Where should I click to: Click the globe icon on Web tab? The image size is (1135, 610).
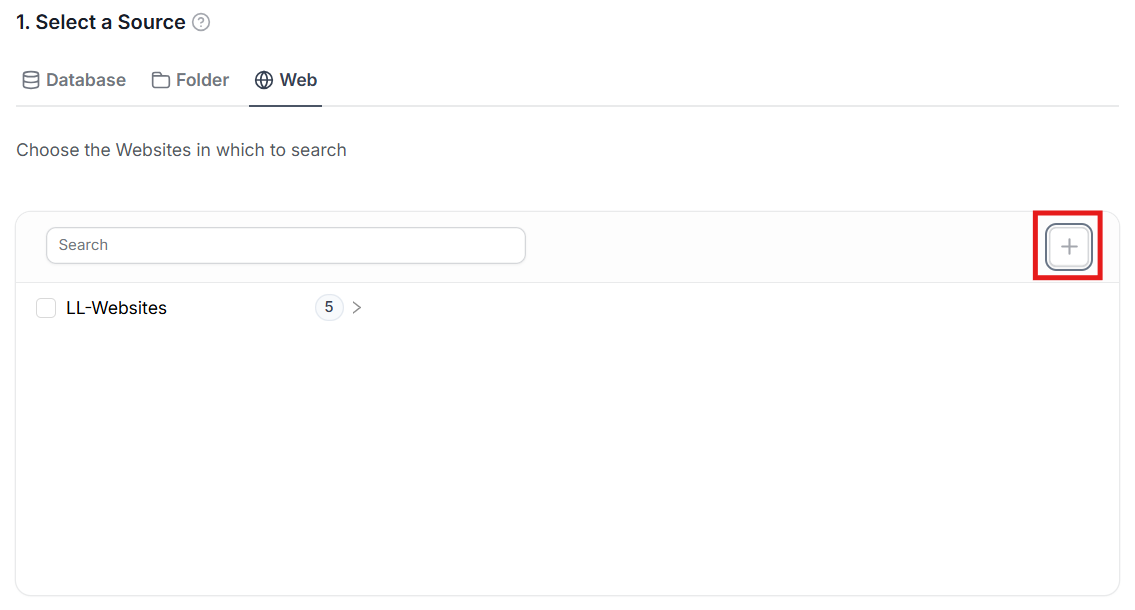(x=264, y=80)
